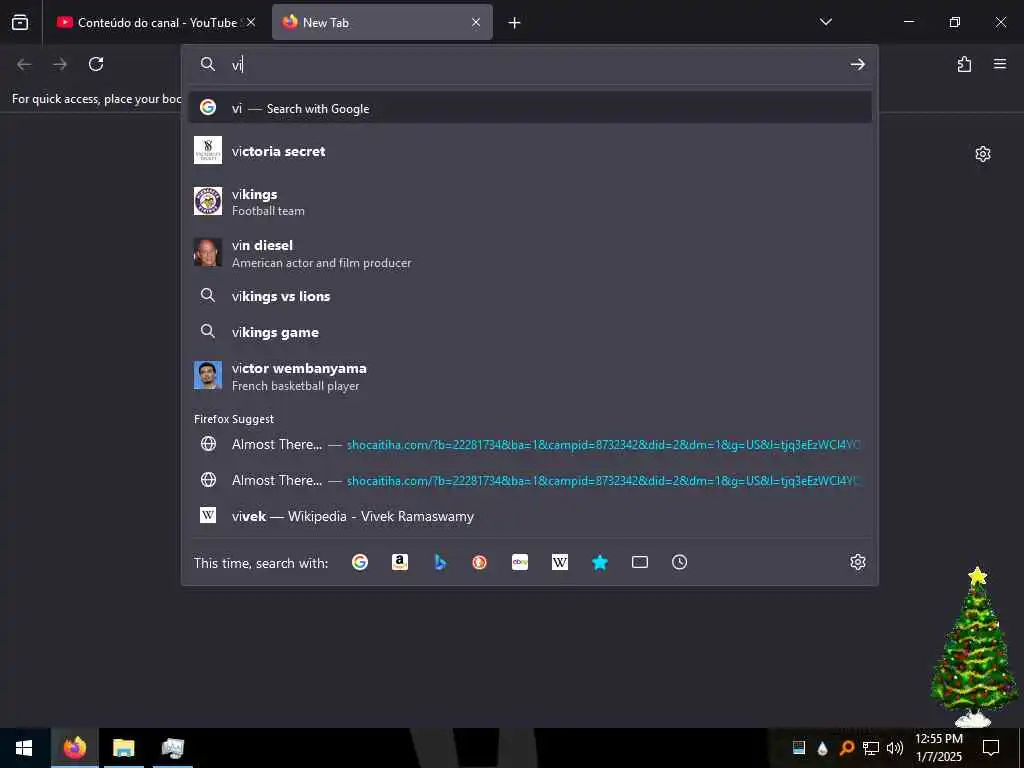Choose 'vi — Search with Google' result
Image resolution: width=1024 pixels, height=768 pixels.
(530, 108)
